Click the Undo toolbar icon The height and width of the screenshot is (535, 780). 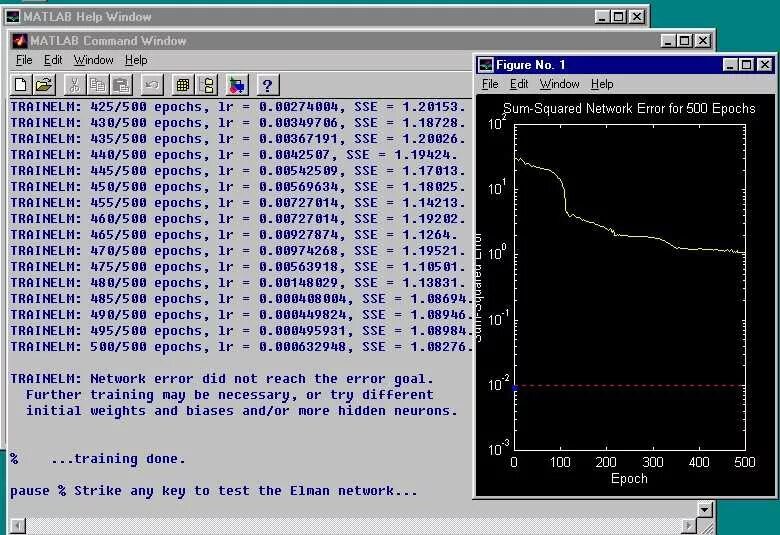152,85
